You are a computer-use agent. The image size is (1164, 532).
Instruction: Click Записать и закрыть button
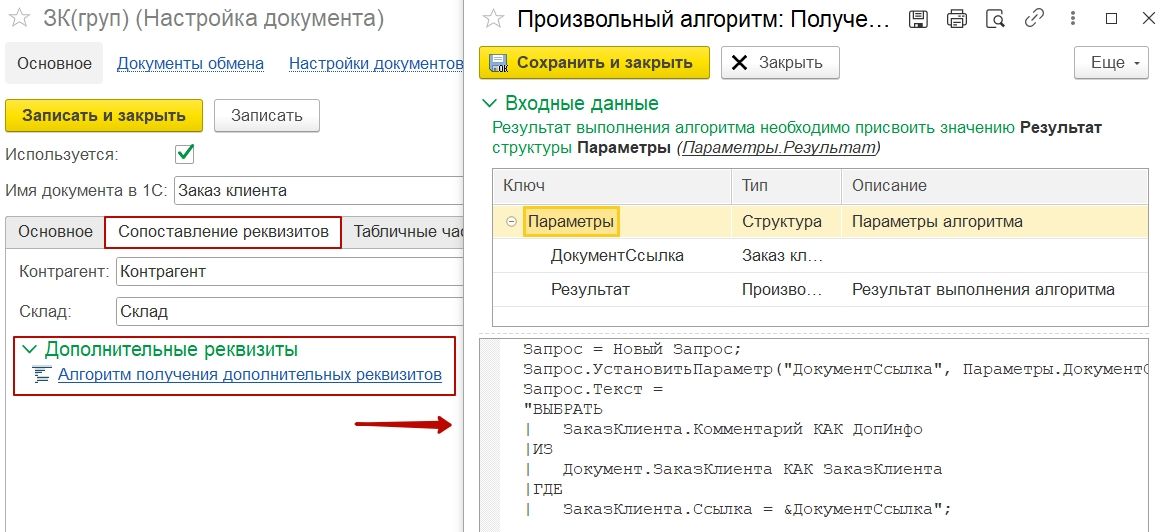(x=104, y=116)
